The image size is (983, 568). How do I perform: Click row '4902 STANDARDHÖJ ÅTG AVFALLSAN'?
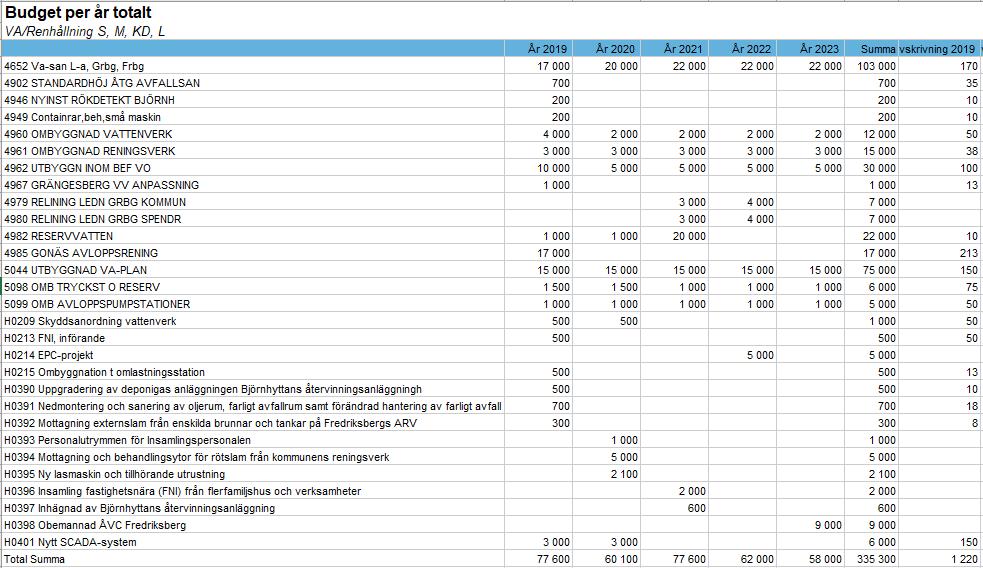point(492,83)
